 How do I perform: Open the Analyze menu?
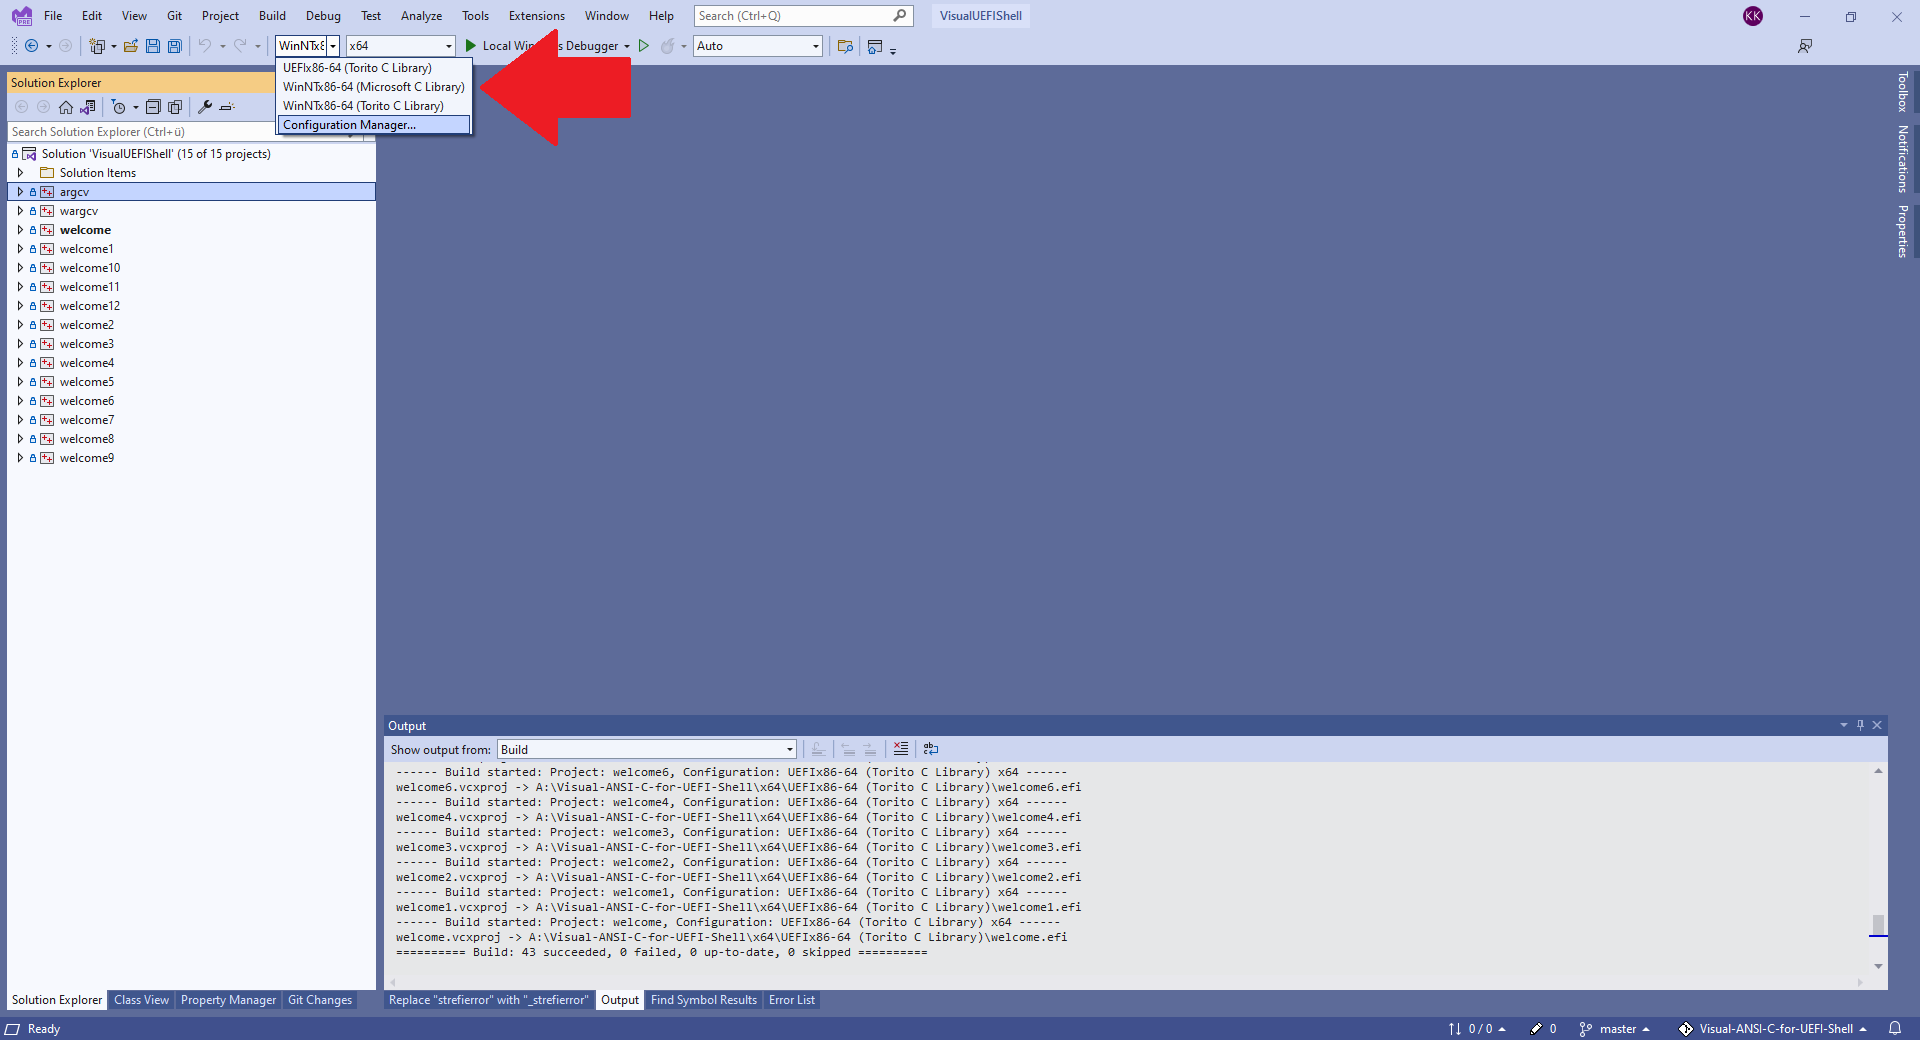click(421, 16)
